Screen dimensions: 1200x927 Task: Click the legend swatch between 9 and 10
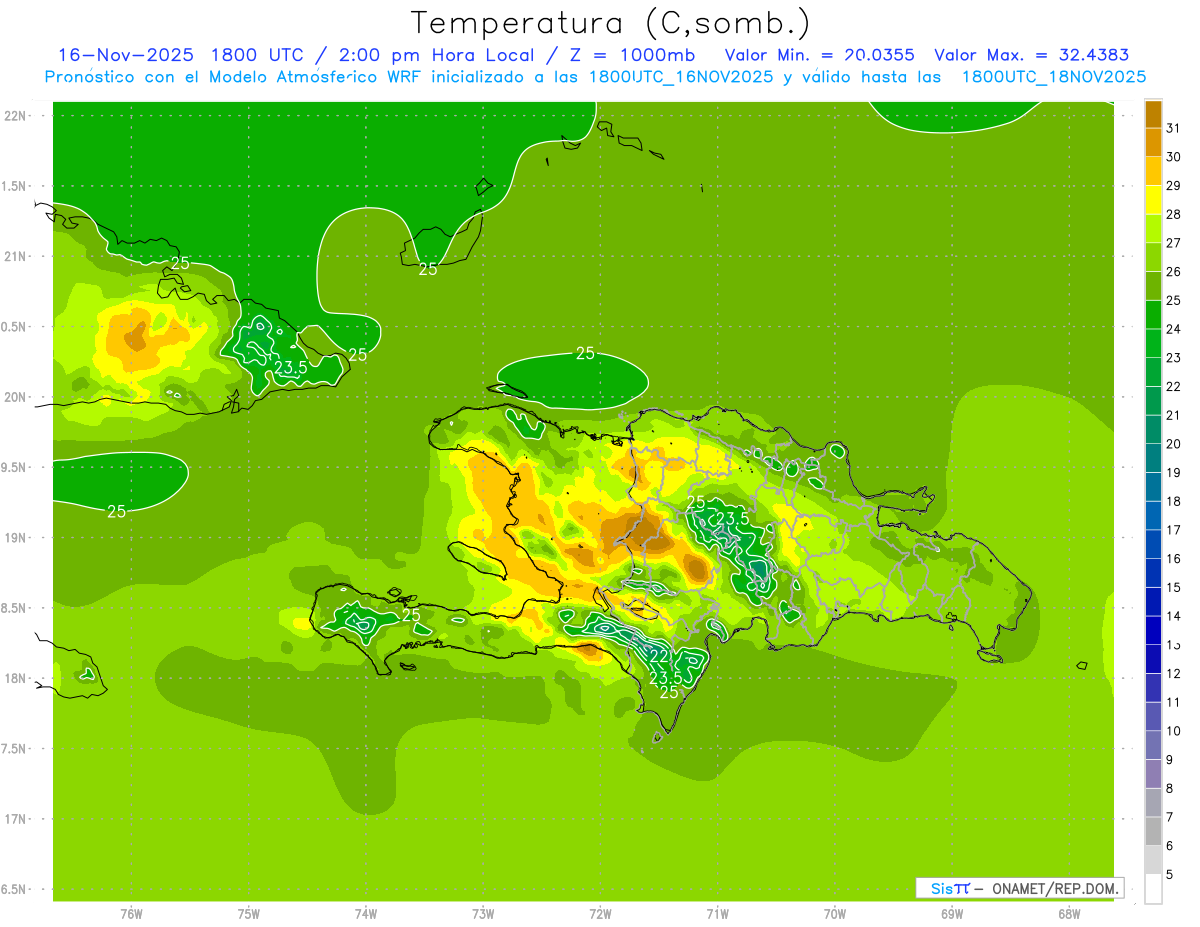[1153, 746]
